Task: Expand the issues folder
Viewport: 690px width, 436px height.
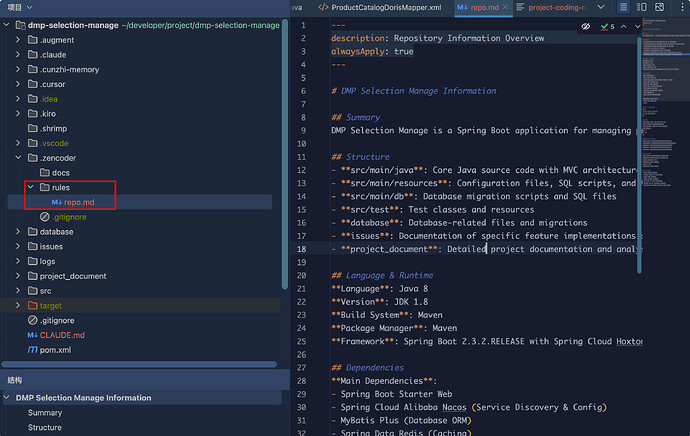Action: [18, 246]
